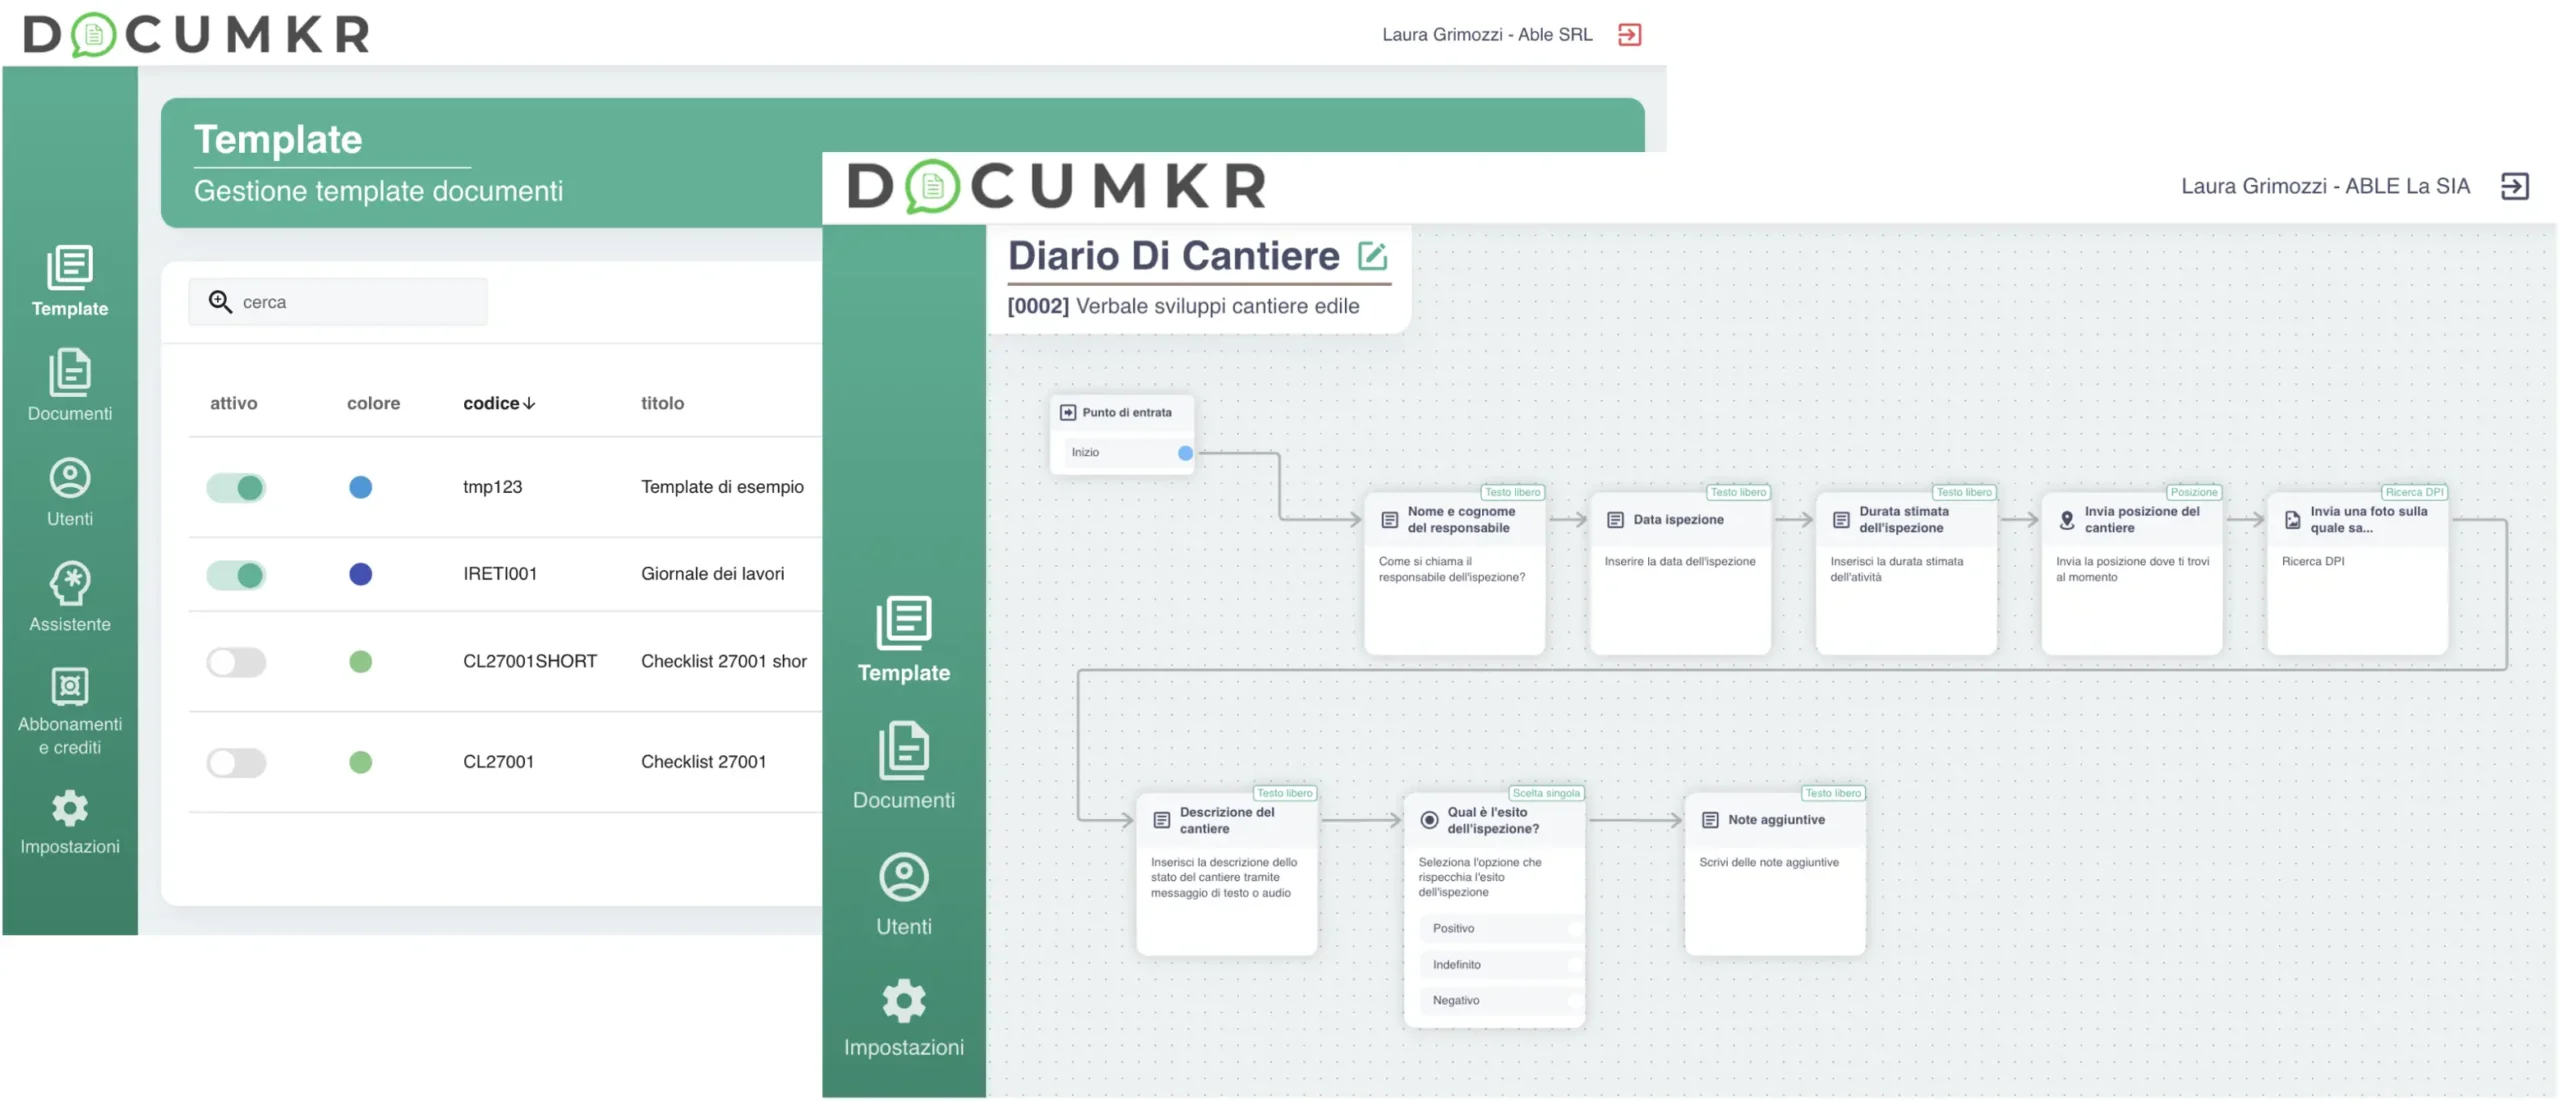
Task: Click CL27001SHORT code cell
Action: pos(530,661)
